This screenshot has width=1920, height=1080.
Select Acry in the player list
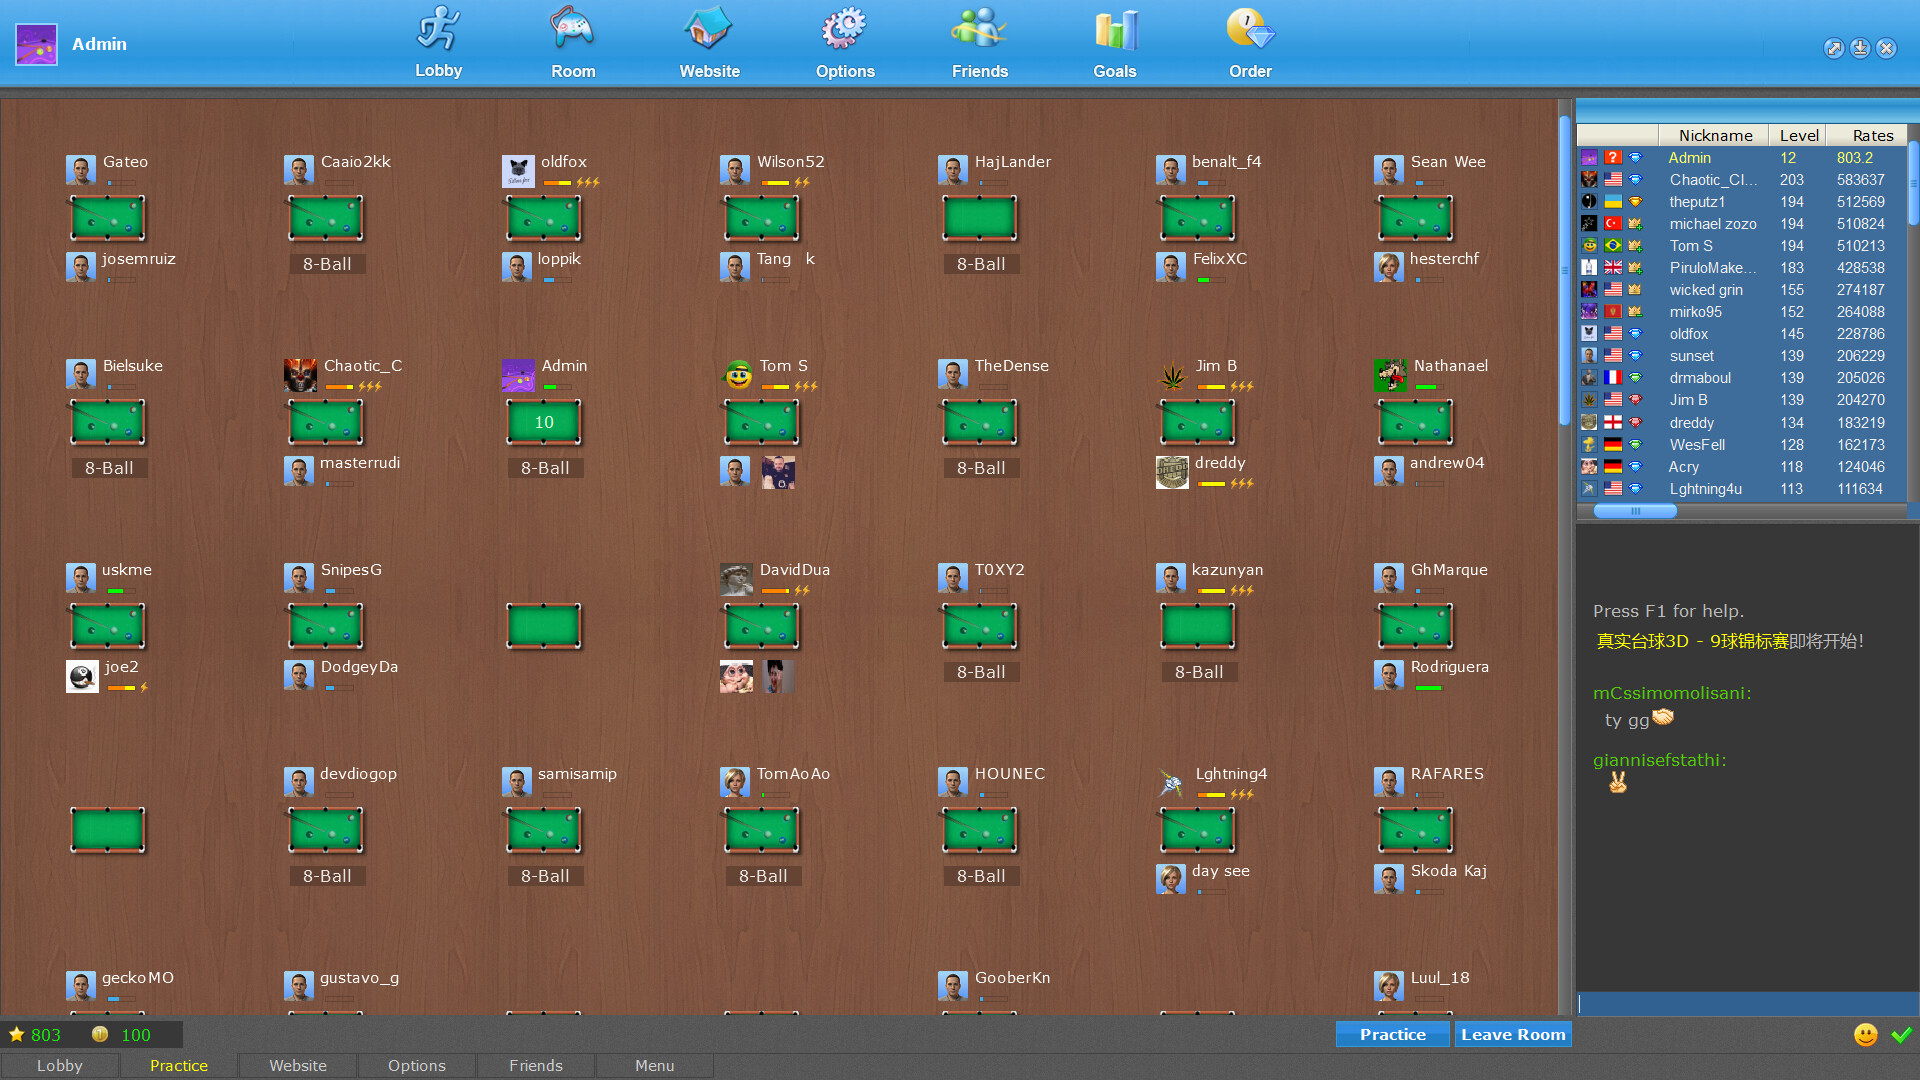[1742, 467]
